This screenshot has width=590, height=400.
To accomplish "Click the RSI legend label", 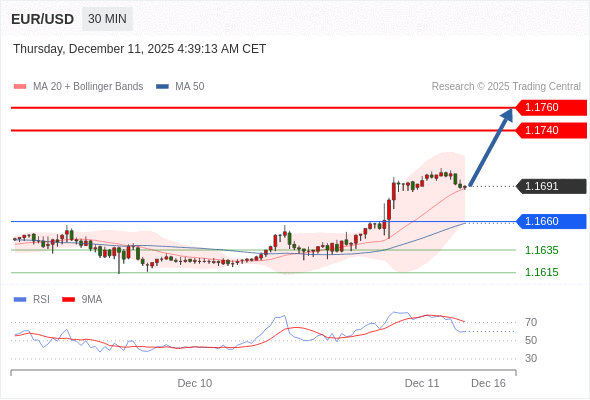I will point(41,300).
